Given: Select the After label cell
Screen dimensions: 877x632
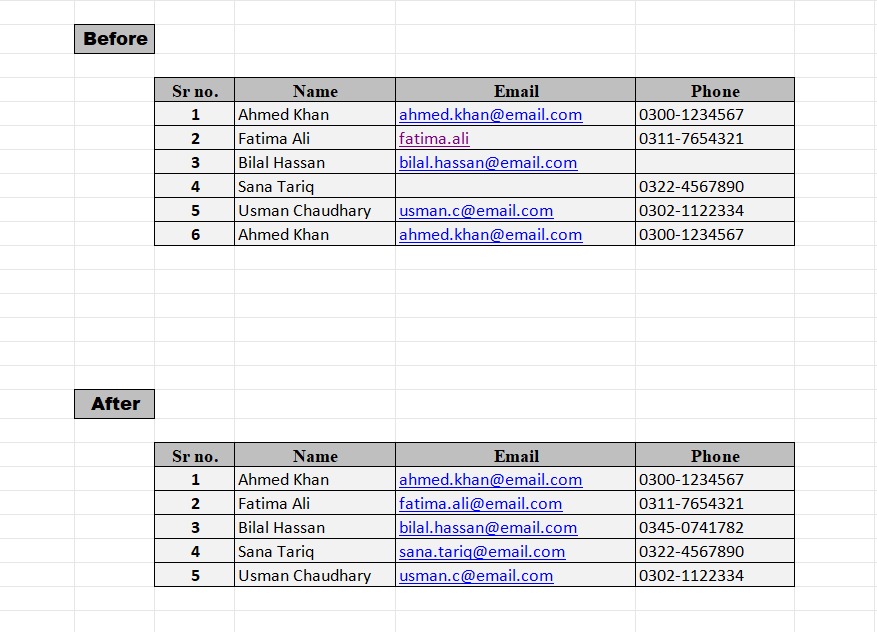Looking at the screenshot, I should pyautogui.click(x=115, y=404).
